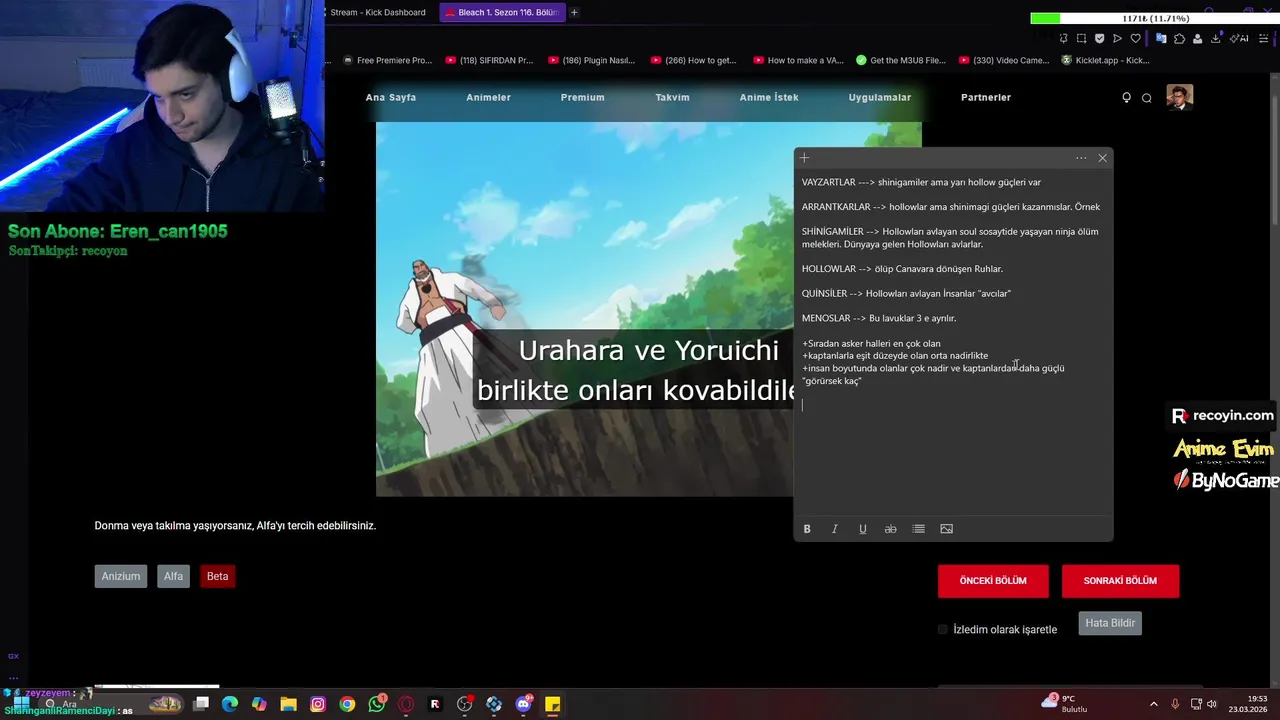Toggle bold formatting in the sticky note
This screenshot has height=720, width=1280.
807,529
